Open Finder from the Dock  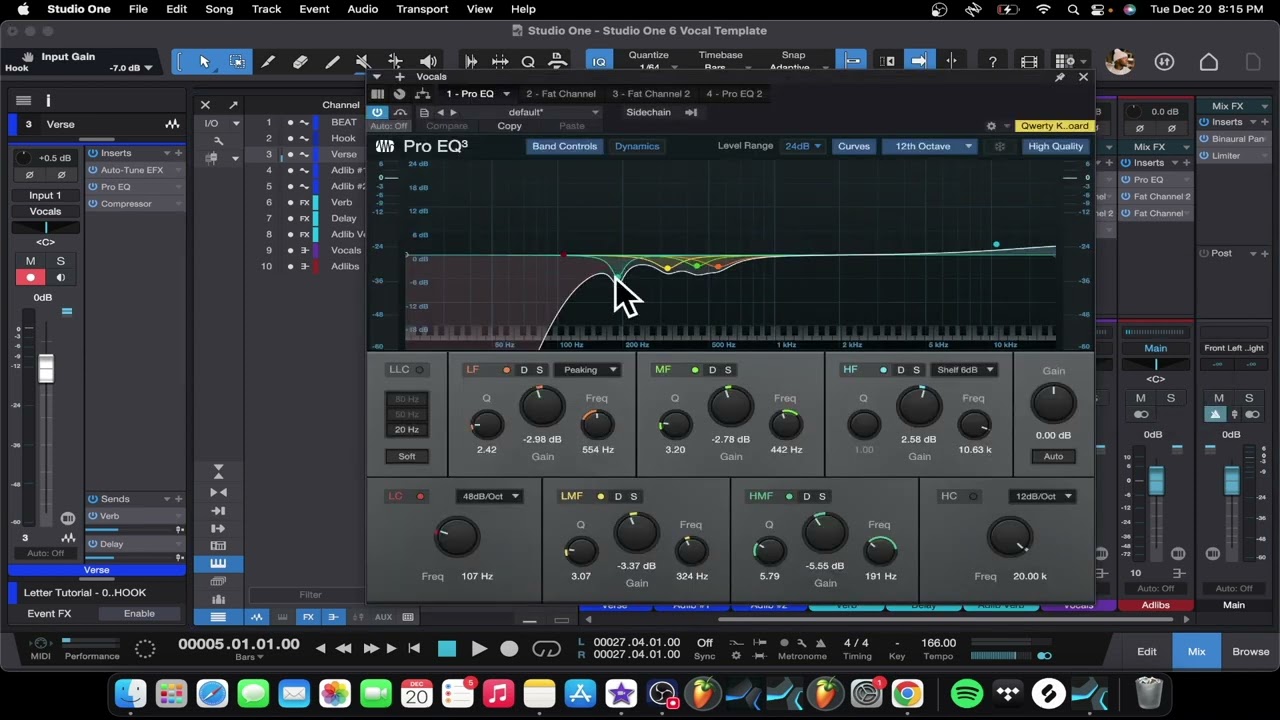click(130, 692)
